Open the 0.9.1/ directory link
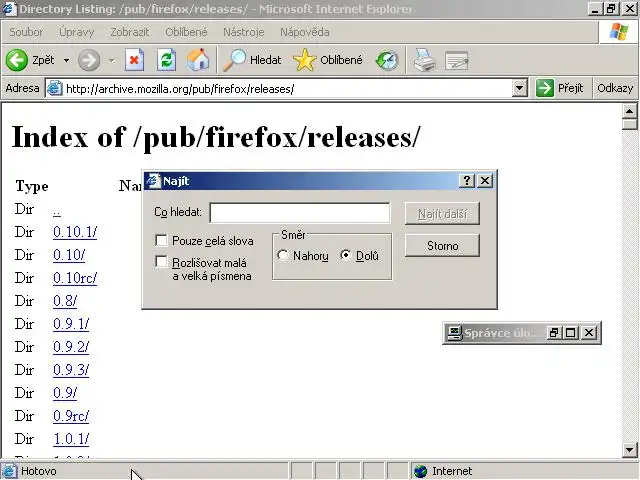The height and width of the screenshot is (480, 640). tap(71, 324)
